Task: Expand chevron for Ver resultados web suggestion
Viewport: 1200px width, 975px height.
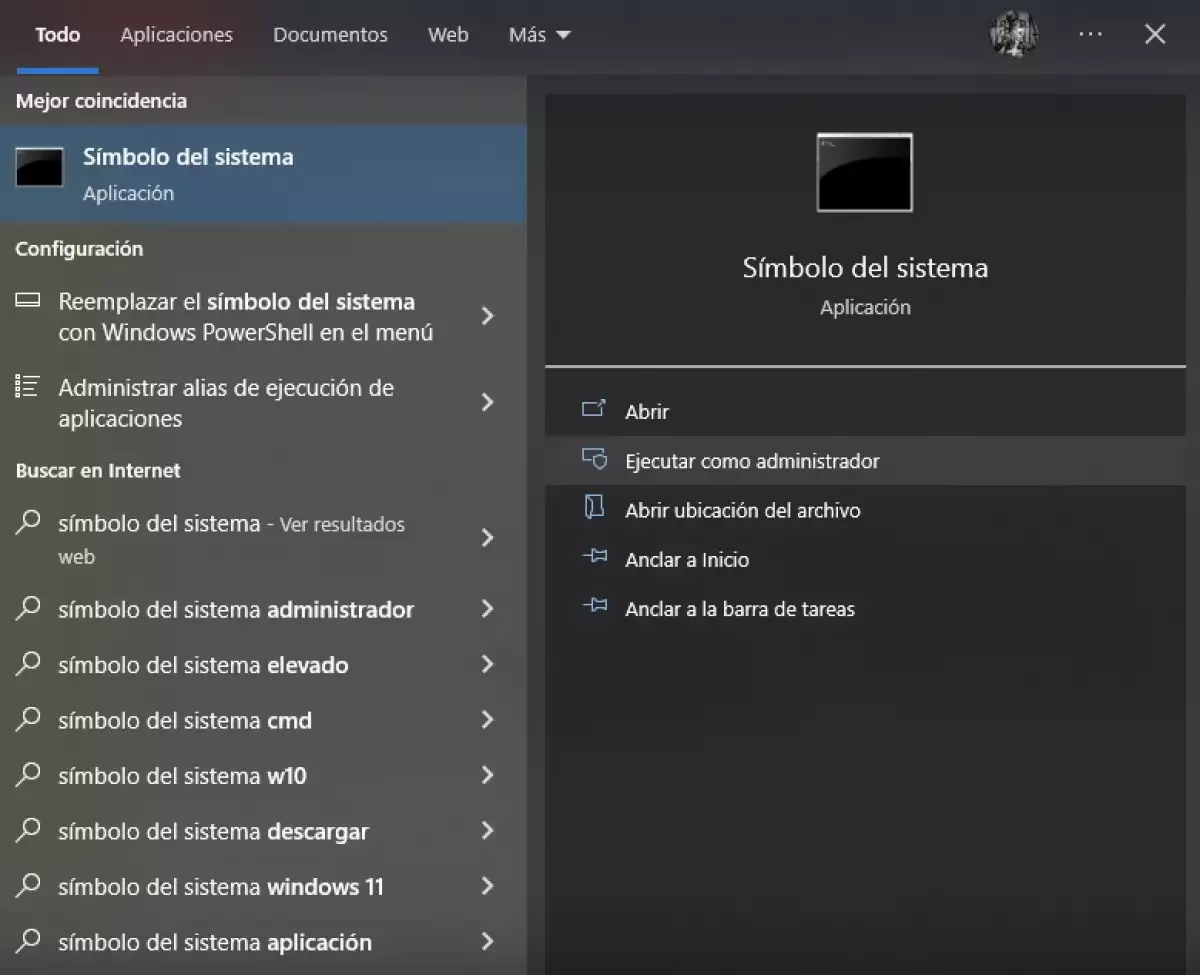Action: [488, 538]
